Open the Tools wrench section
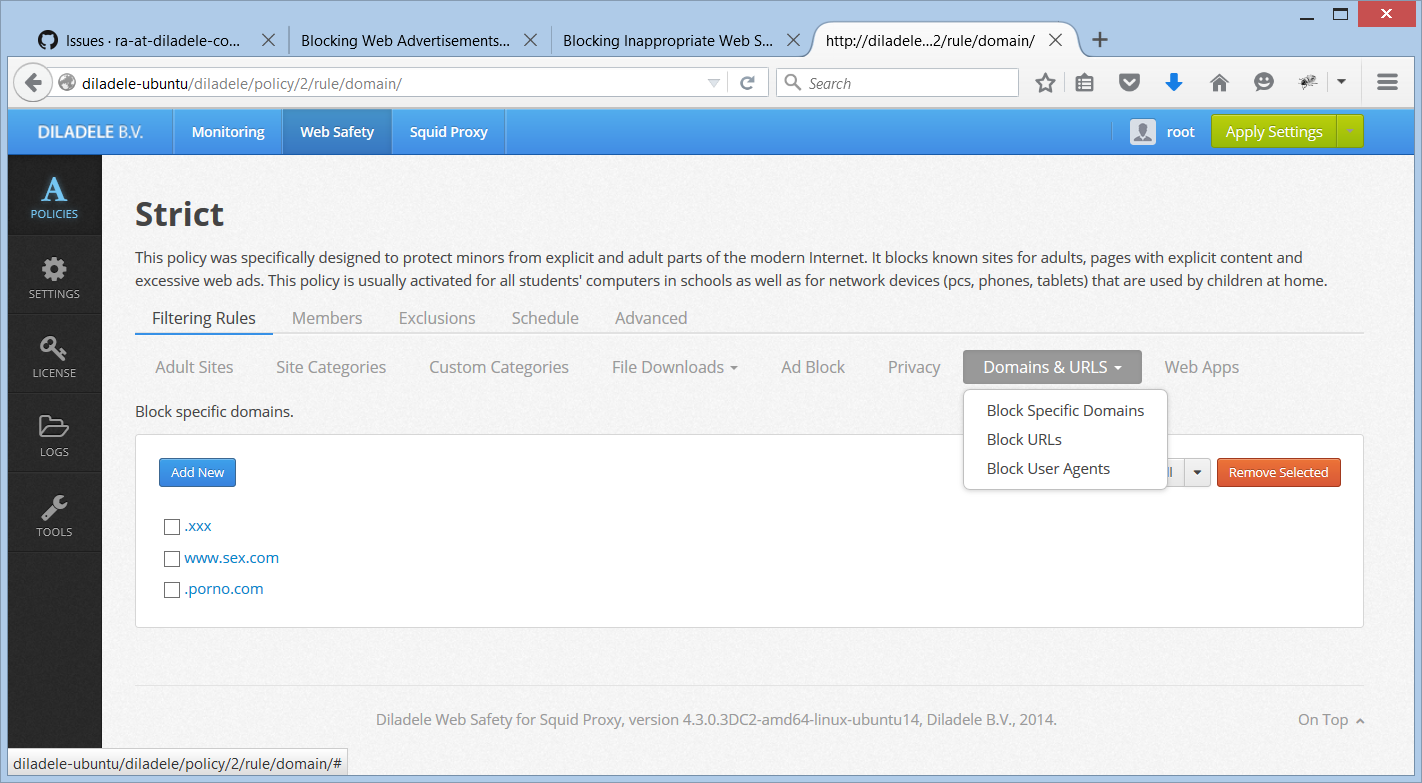Image resolution: width=1422 pixels, height=783 pixels. [x=54, y=514]
